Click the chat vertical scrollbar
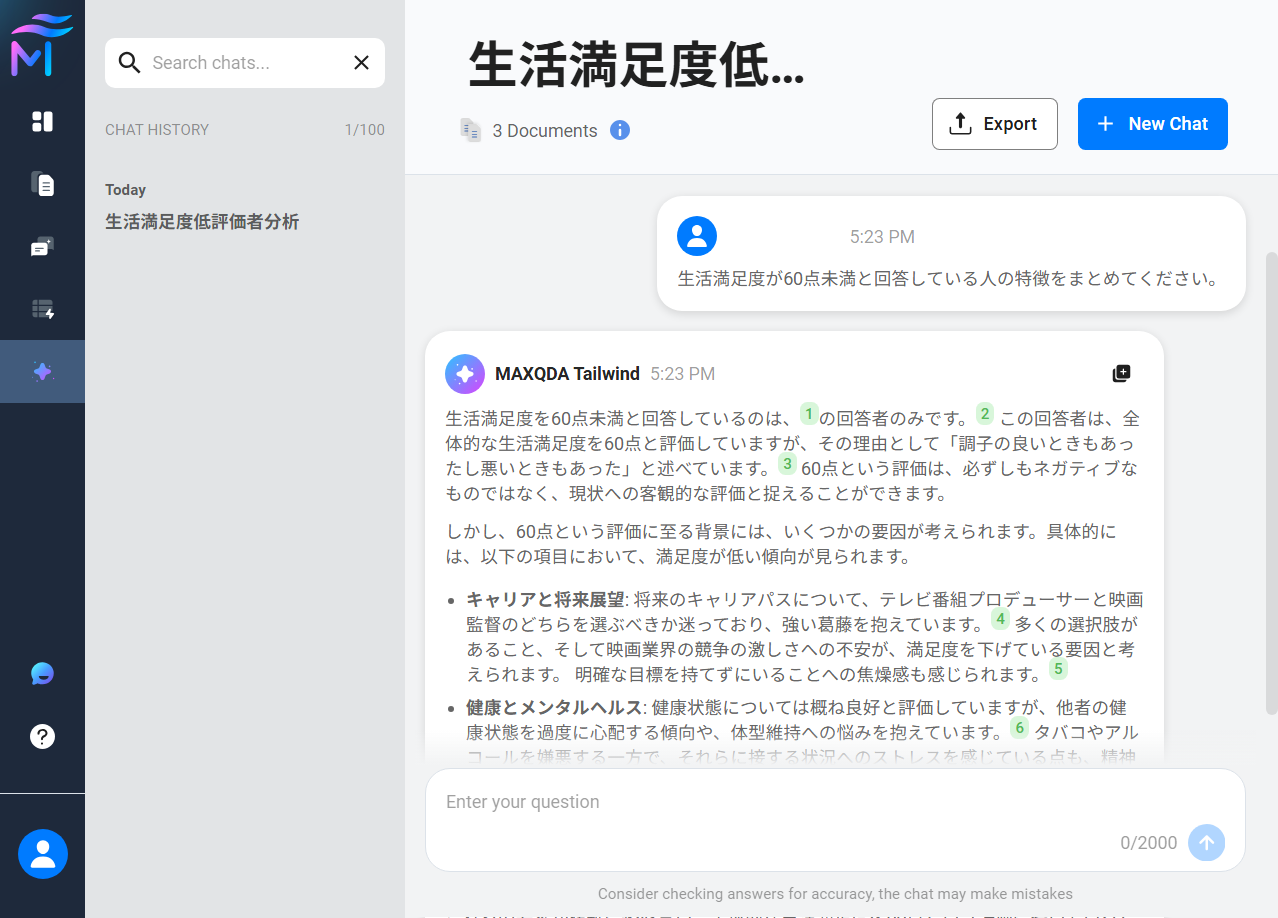Image resolution: width=1278 pixels, height=918 pixels. [x=1271, y=480]
